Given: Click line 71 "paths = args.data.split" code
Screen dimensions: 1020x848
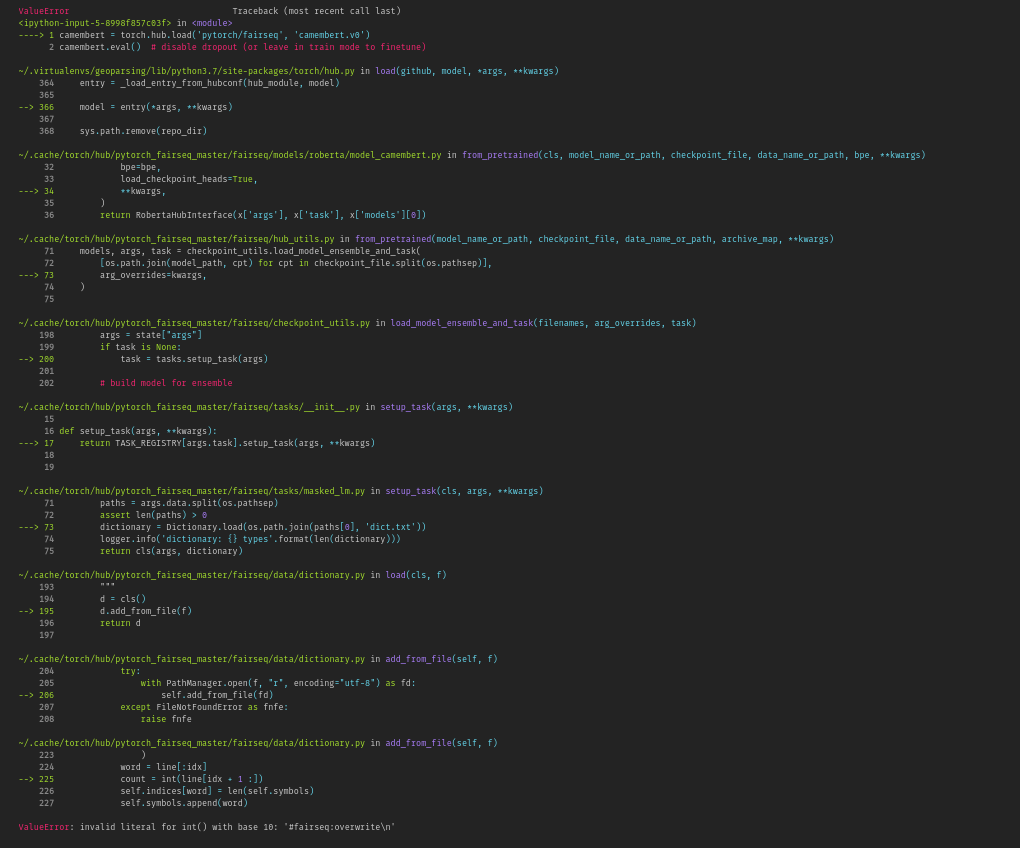Looking at the screenshot, I should click(189, 503).
